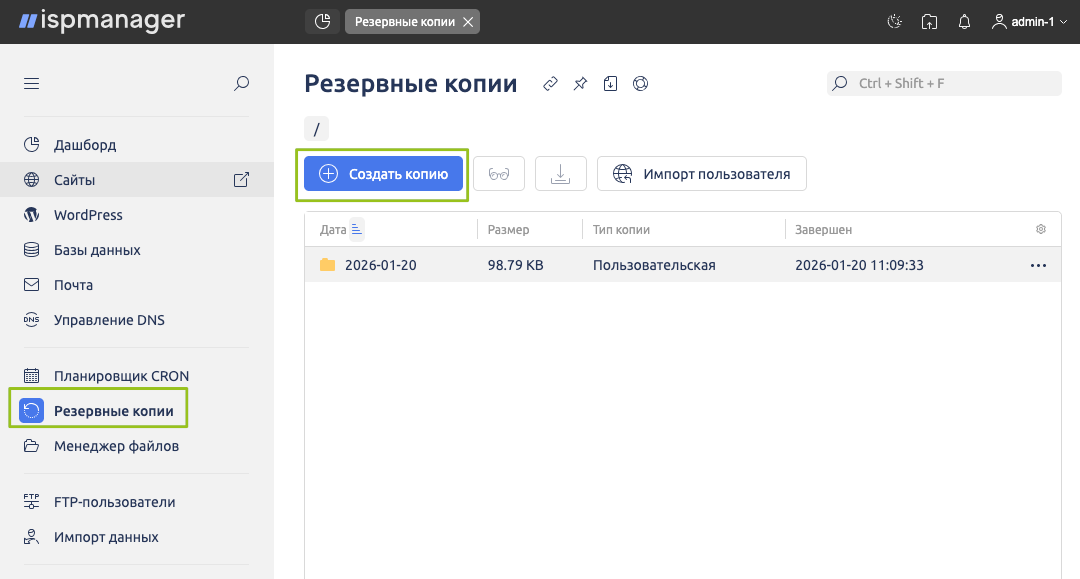This screenshot has height=579, width=1080.
Task: Open Менеджер файлов in sidebar
Action: tap(116, 446)
